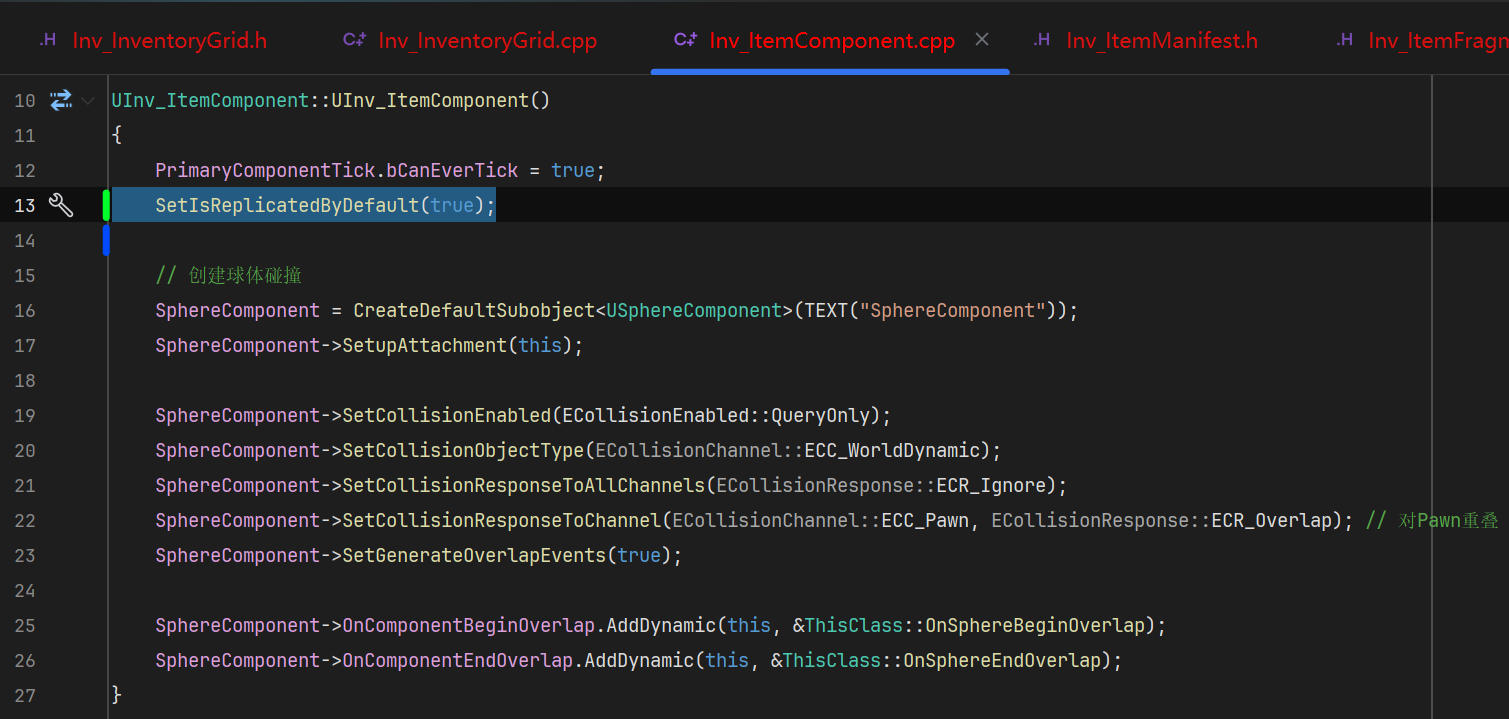The width and height of the screenshot is (1509, 719).
Task: Click the C++ file icon of Inv_ItemComponent.cpp
Action: pyautogui.click(x=685, y=40)
